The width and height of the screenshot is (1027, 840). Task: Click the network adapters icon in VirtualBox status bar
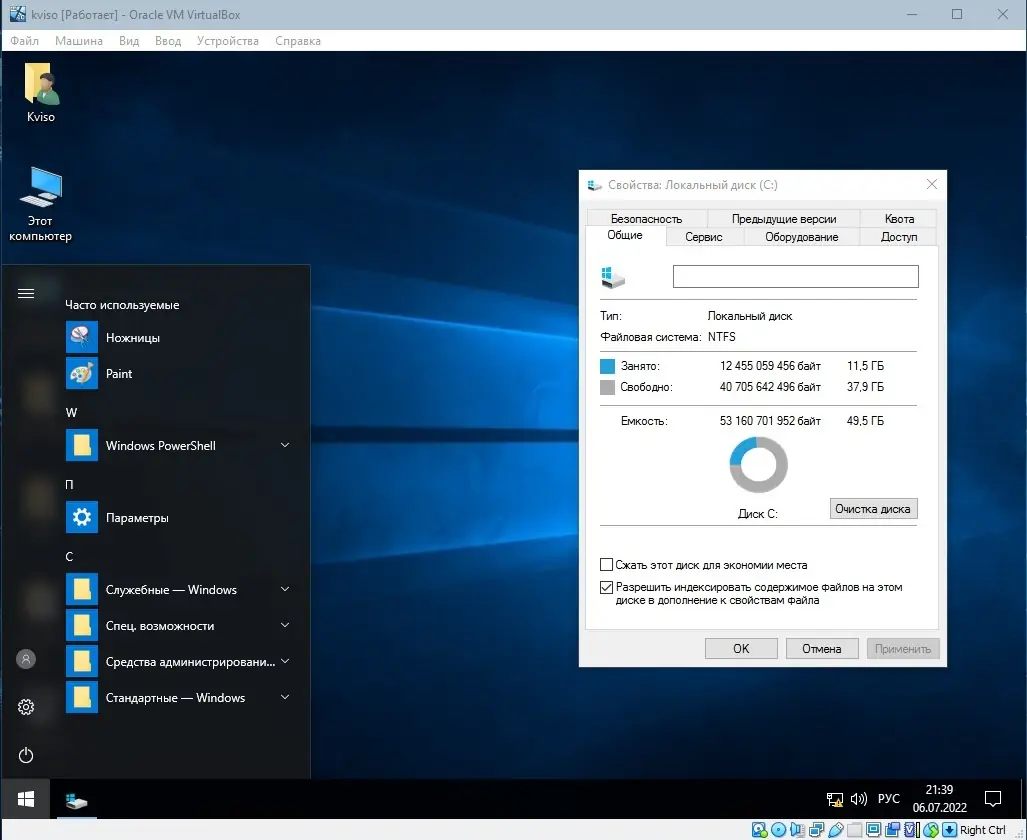tap(816, 829)
